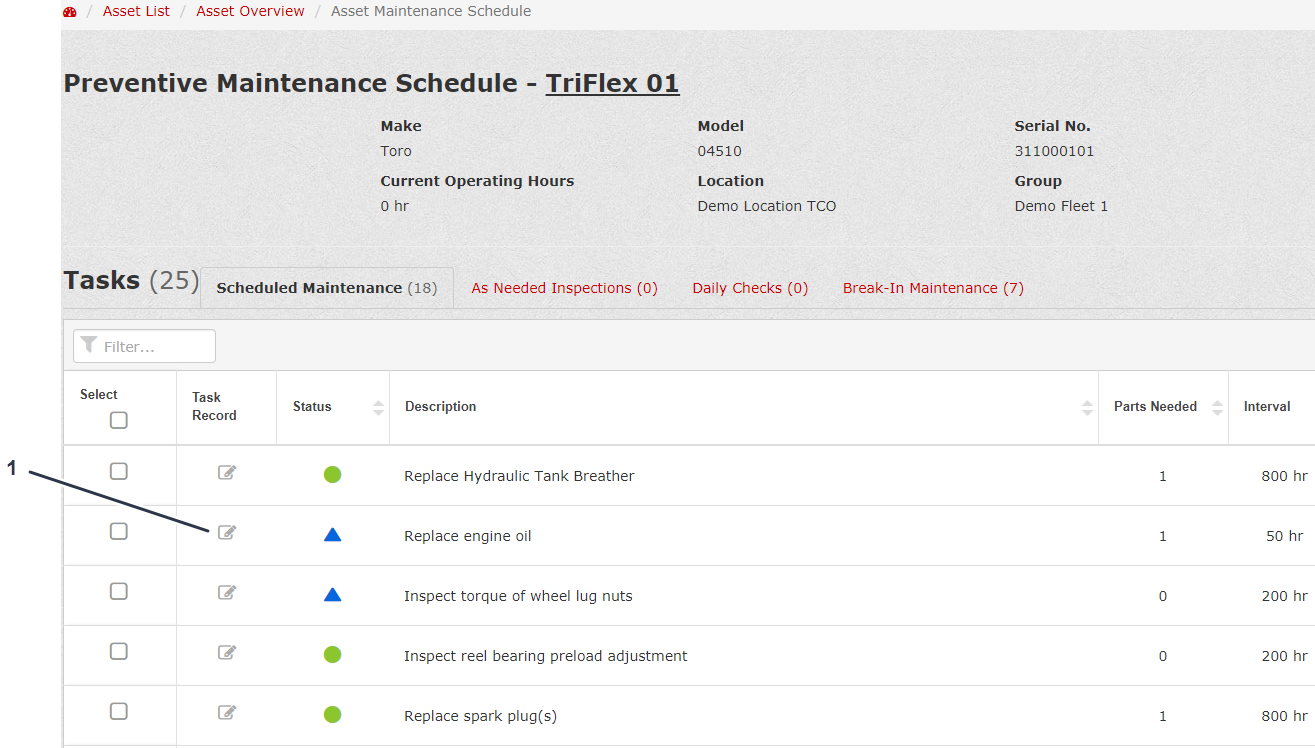Open task record for Inspect reel bearing preload
Viewport: 1315px width, 748px height.
pyautogui.click(x=227, y=652)
